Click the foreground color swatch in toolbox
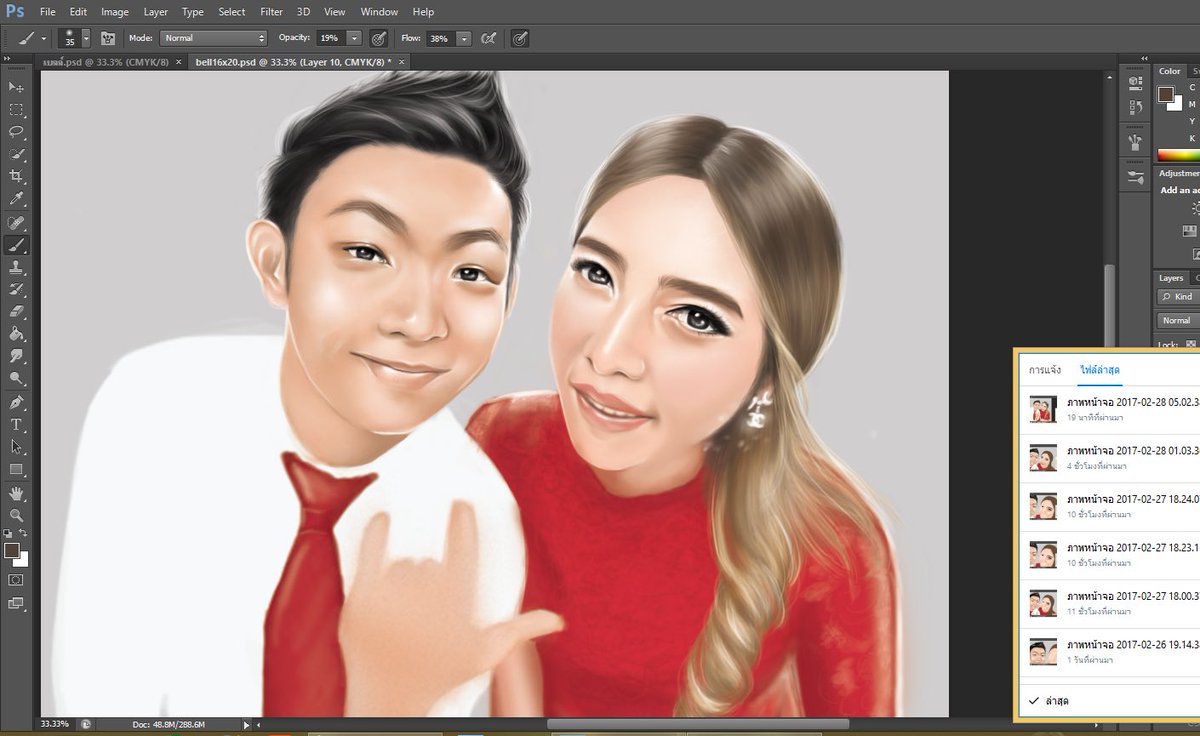The image size is (1200, 736). pos(11,550)
